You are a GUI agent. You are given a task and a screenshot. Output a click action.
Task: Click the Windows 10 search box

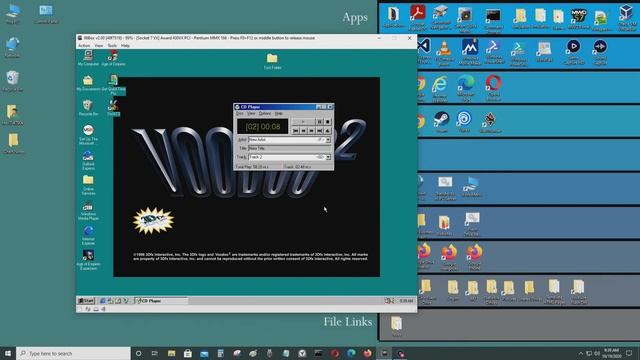point(73,353)
